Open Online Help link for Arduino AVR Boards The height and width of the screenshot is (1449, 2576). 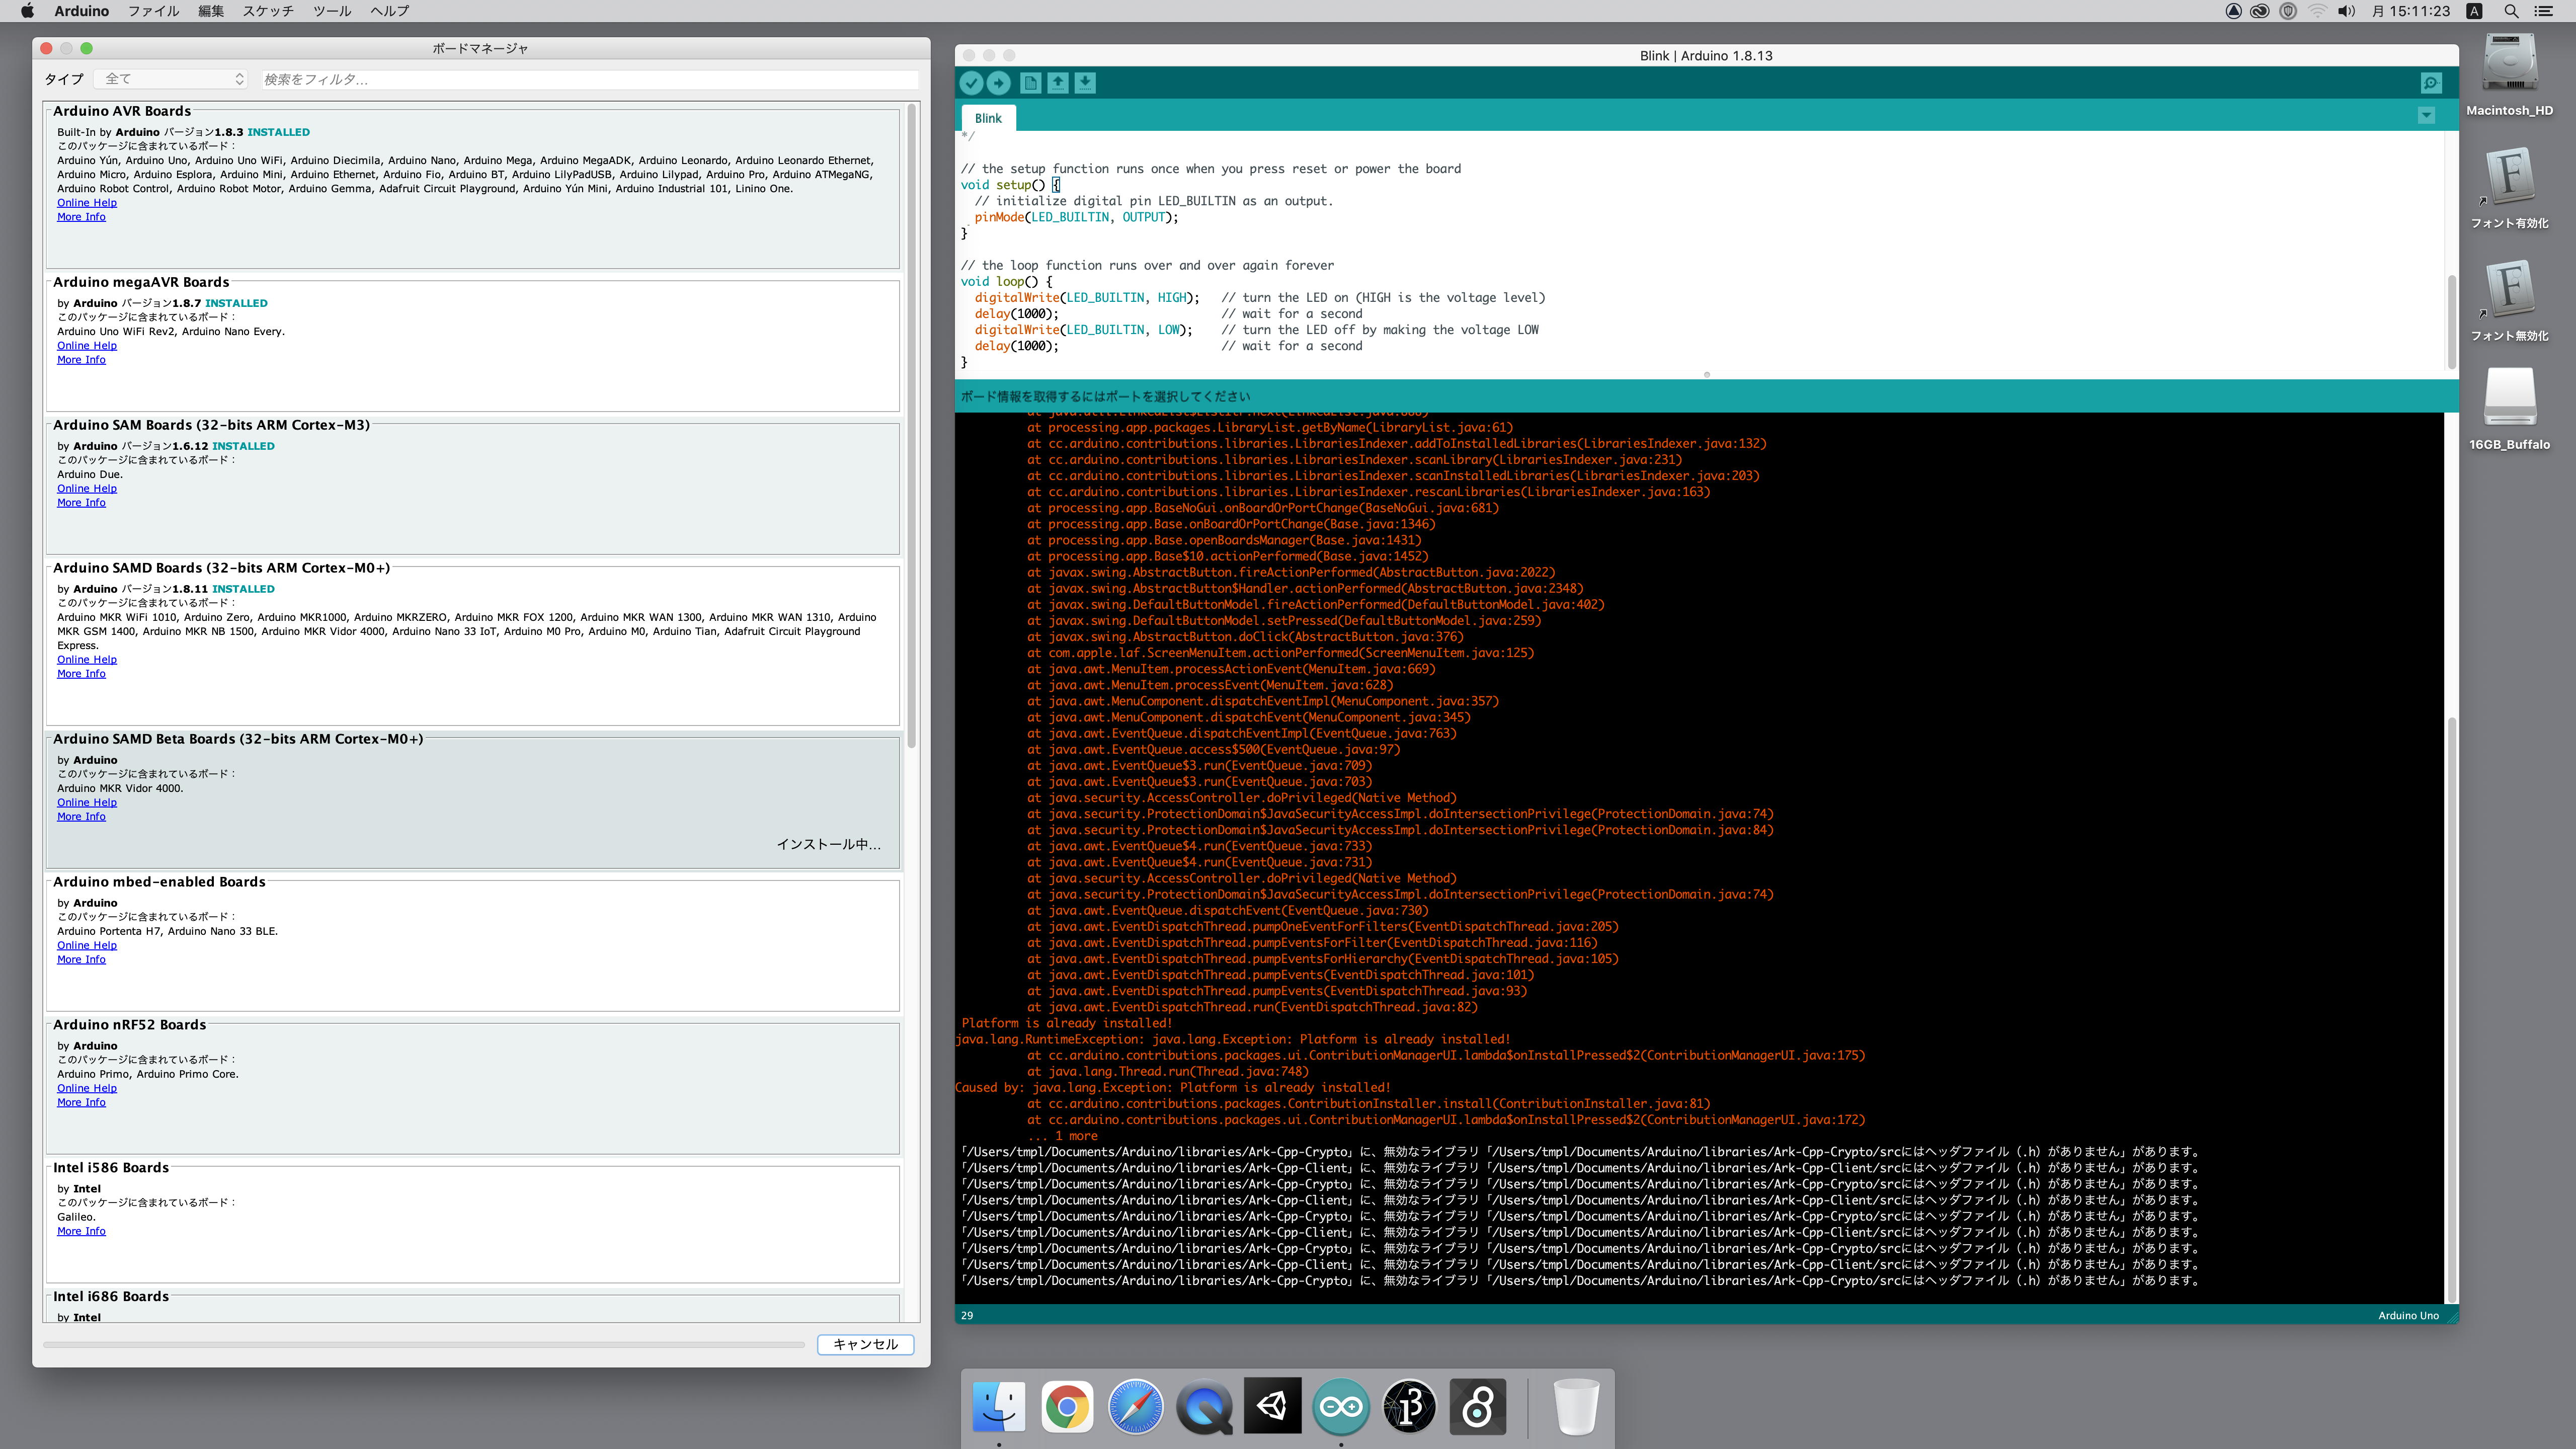coord(87,203)
